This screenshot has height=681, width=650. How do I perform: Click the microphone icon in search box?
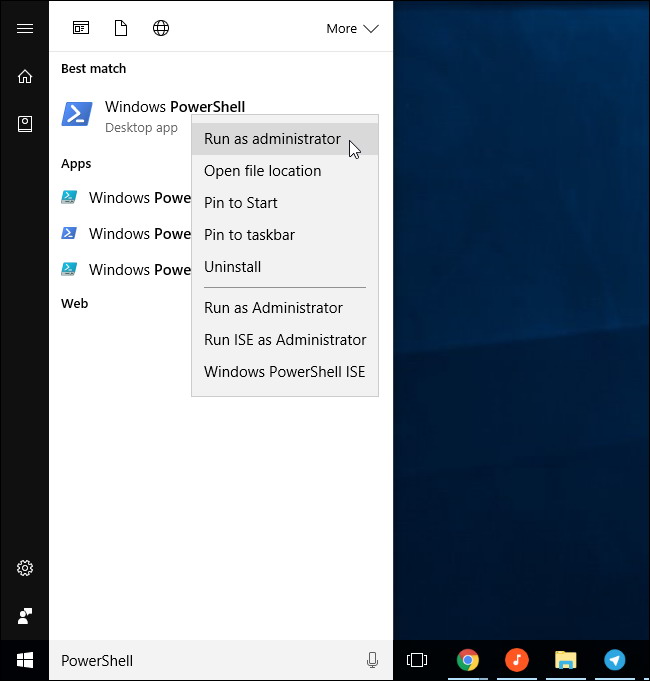click(372, 660)
